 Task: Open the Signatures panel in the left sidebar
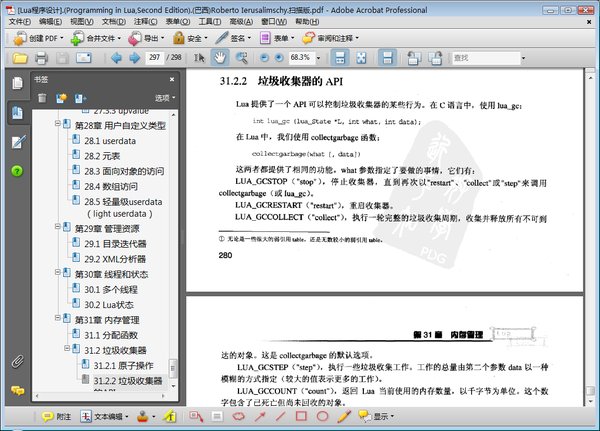(17, 142)
